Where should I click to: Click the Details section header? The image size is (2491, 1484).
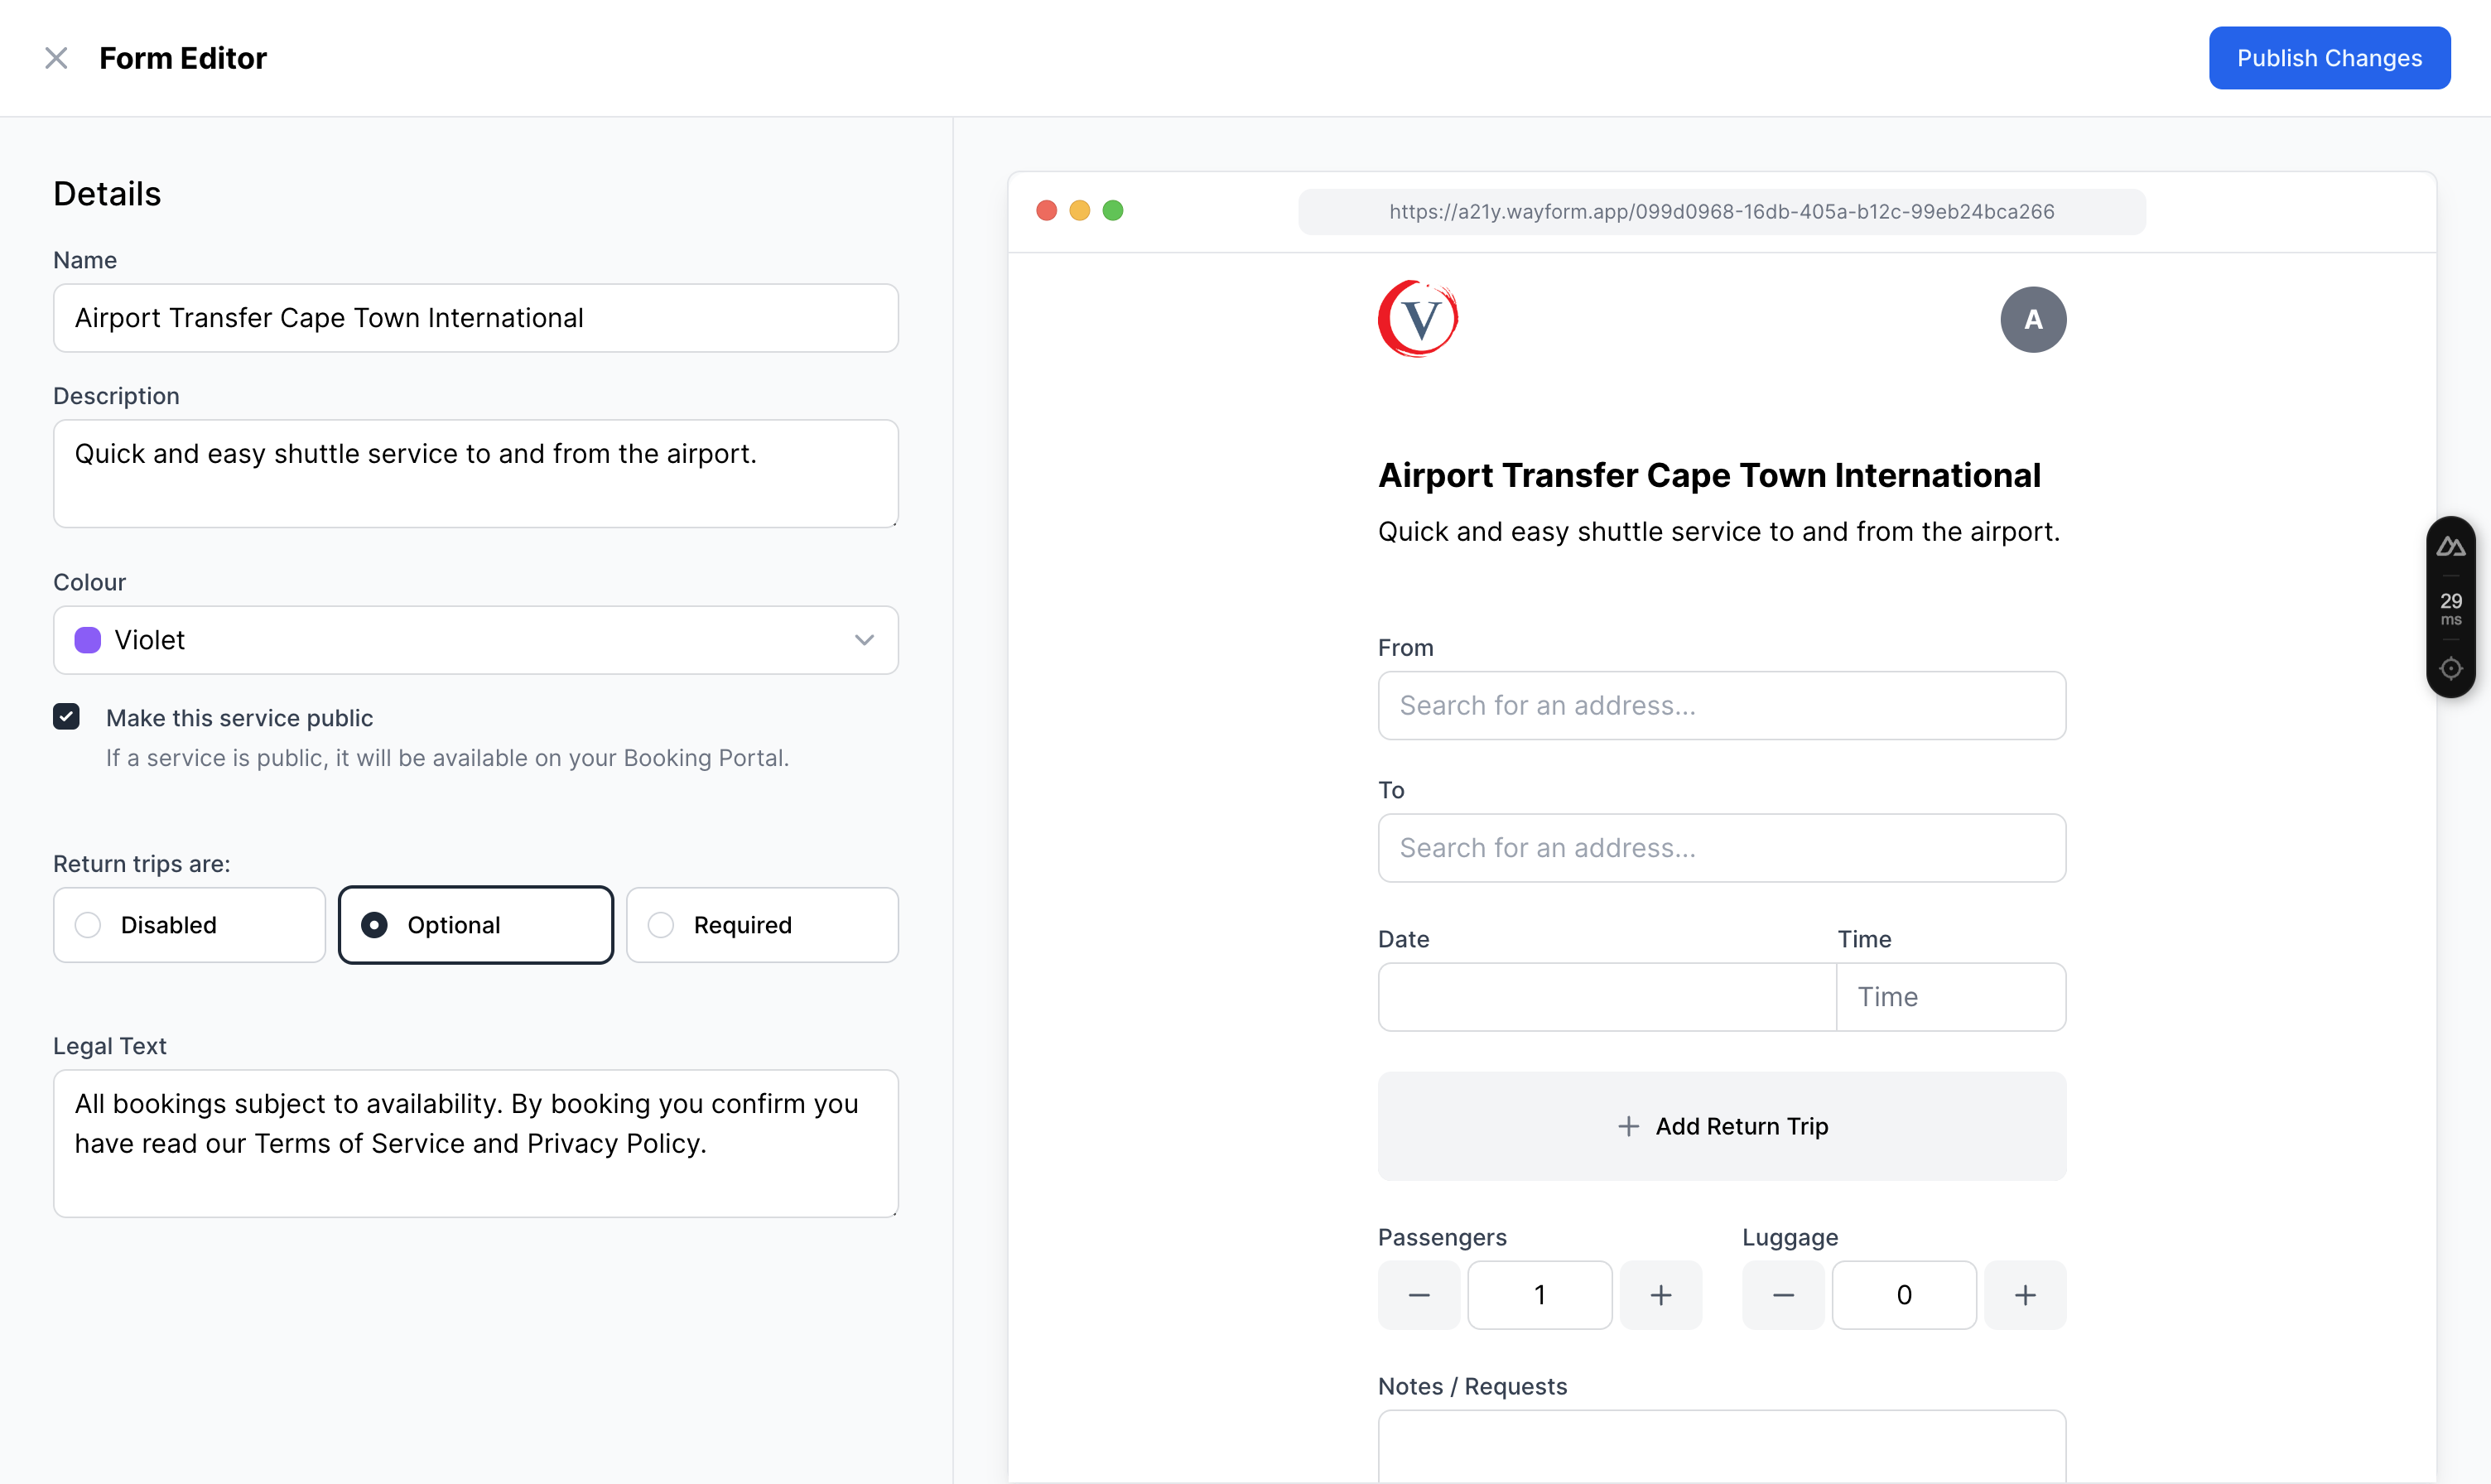click(106, 193)
